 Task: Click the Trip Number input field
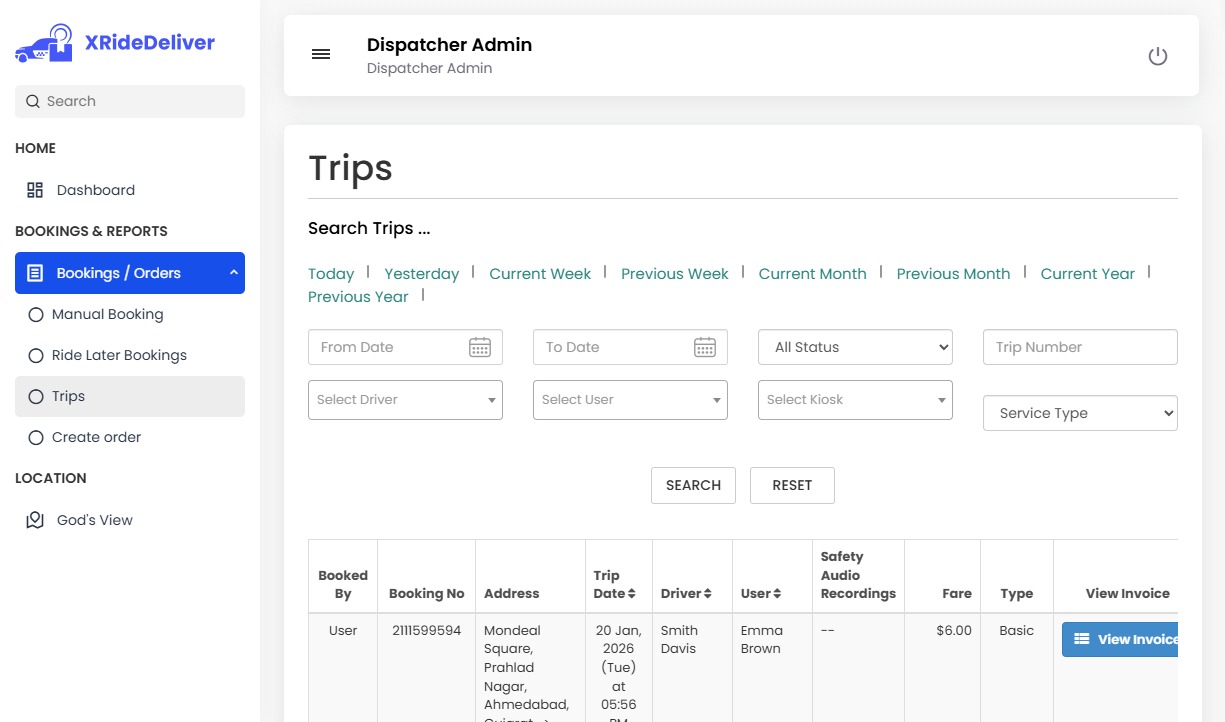[1080, 347]
